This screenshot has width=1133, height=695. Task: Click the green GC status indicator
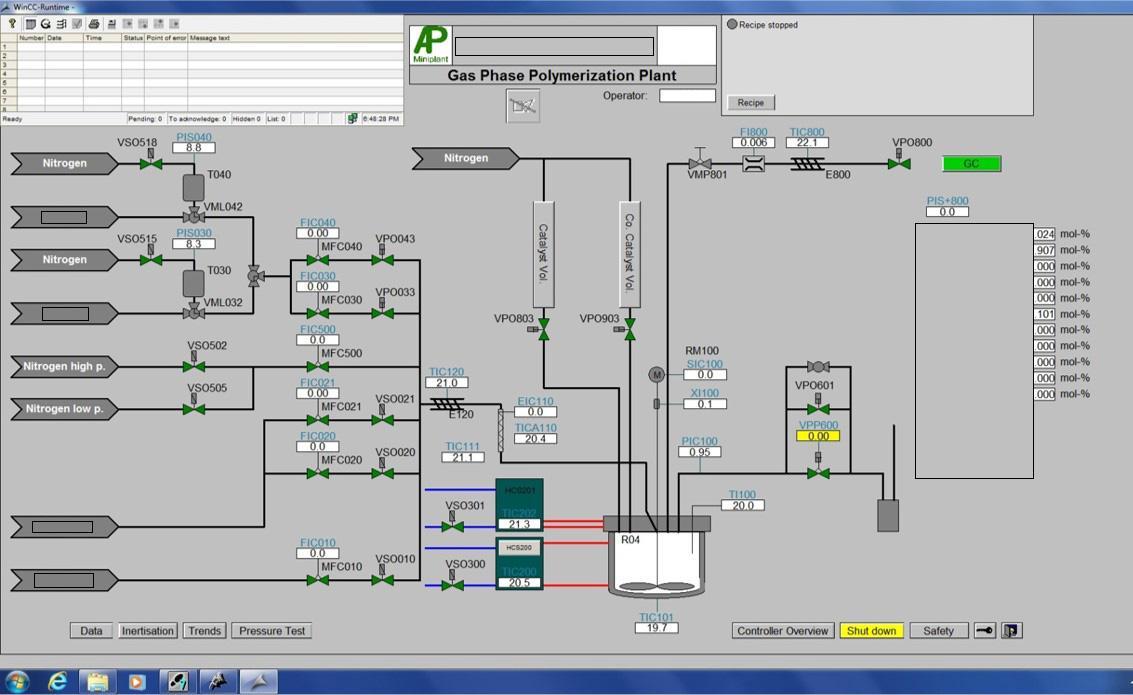(971, 163)
